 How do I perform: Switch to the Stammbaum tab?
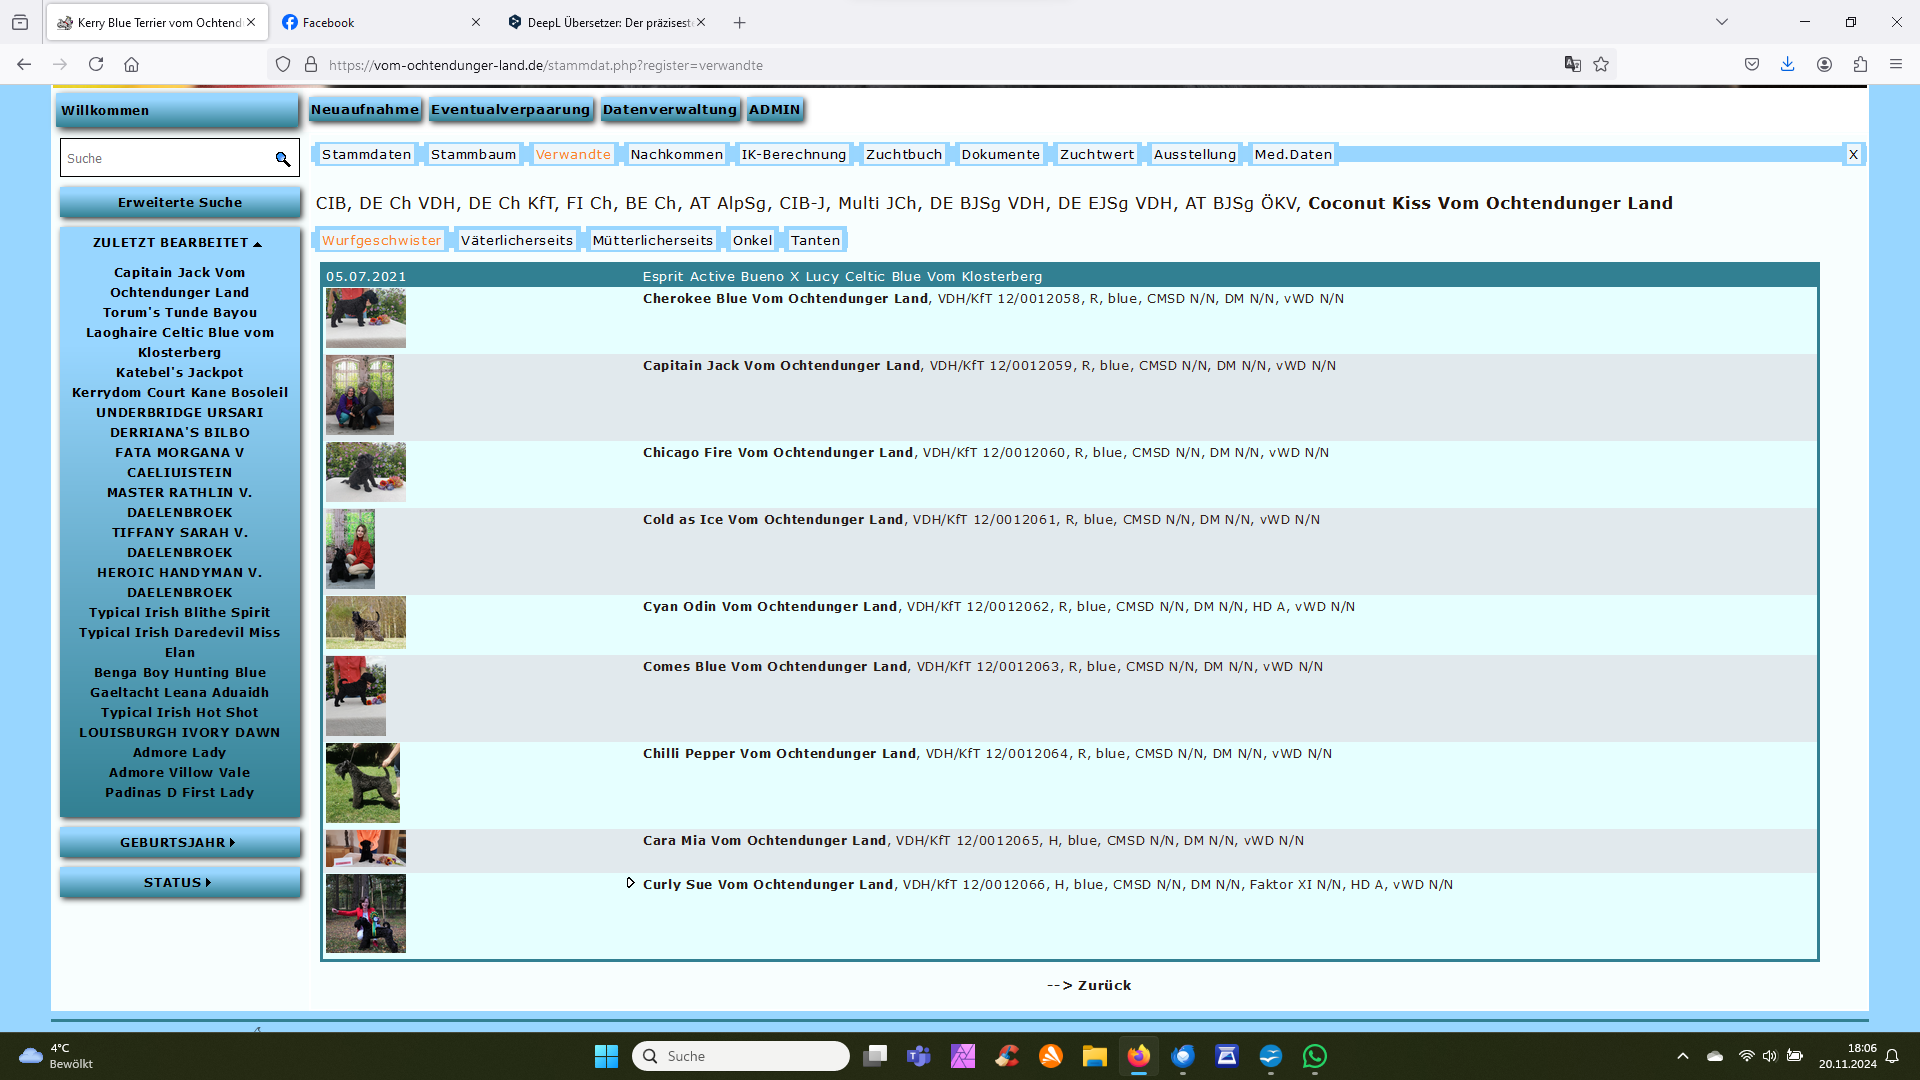473,154
